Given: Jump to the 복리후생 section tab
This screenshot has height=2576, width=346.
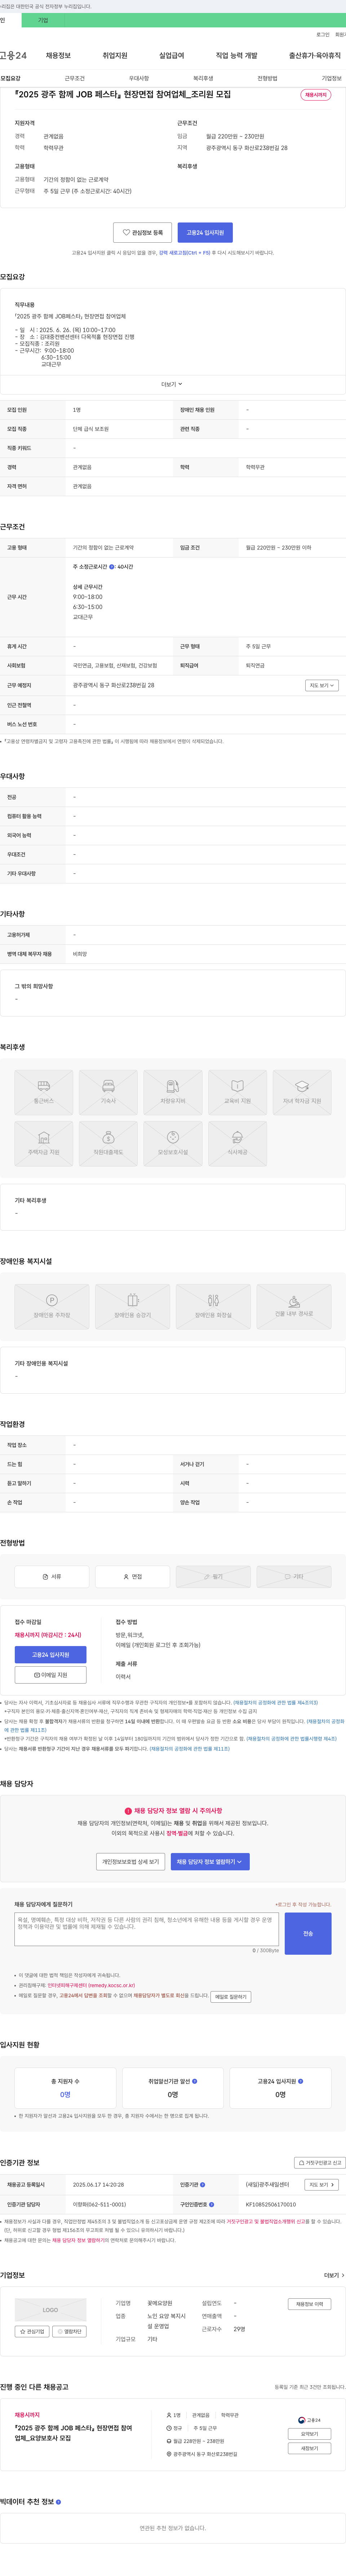Looking at the screenshot, I should click(x=203, y=78).
